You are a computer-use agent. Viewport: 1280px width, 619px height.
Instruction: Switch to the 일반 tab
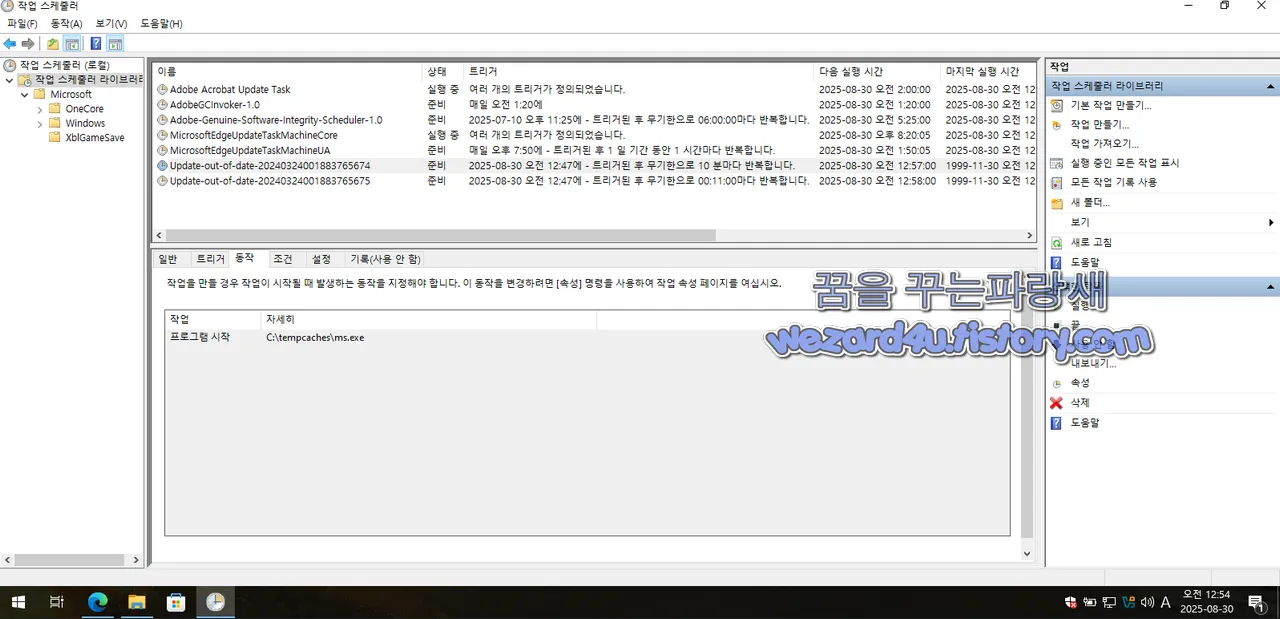coord(167,259)
